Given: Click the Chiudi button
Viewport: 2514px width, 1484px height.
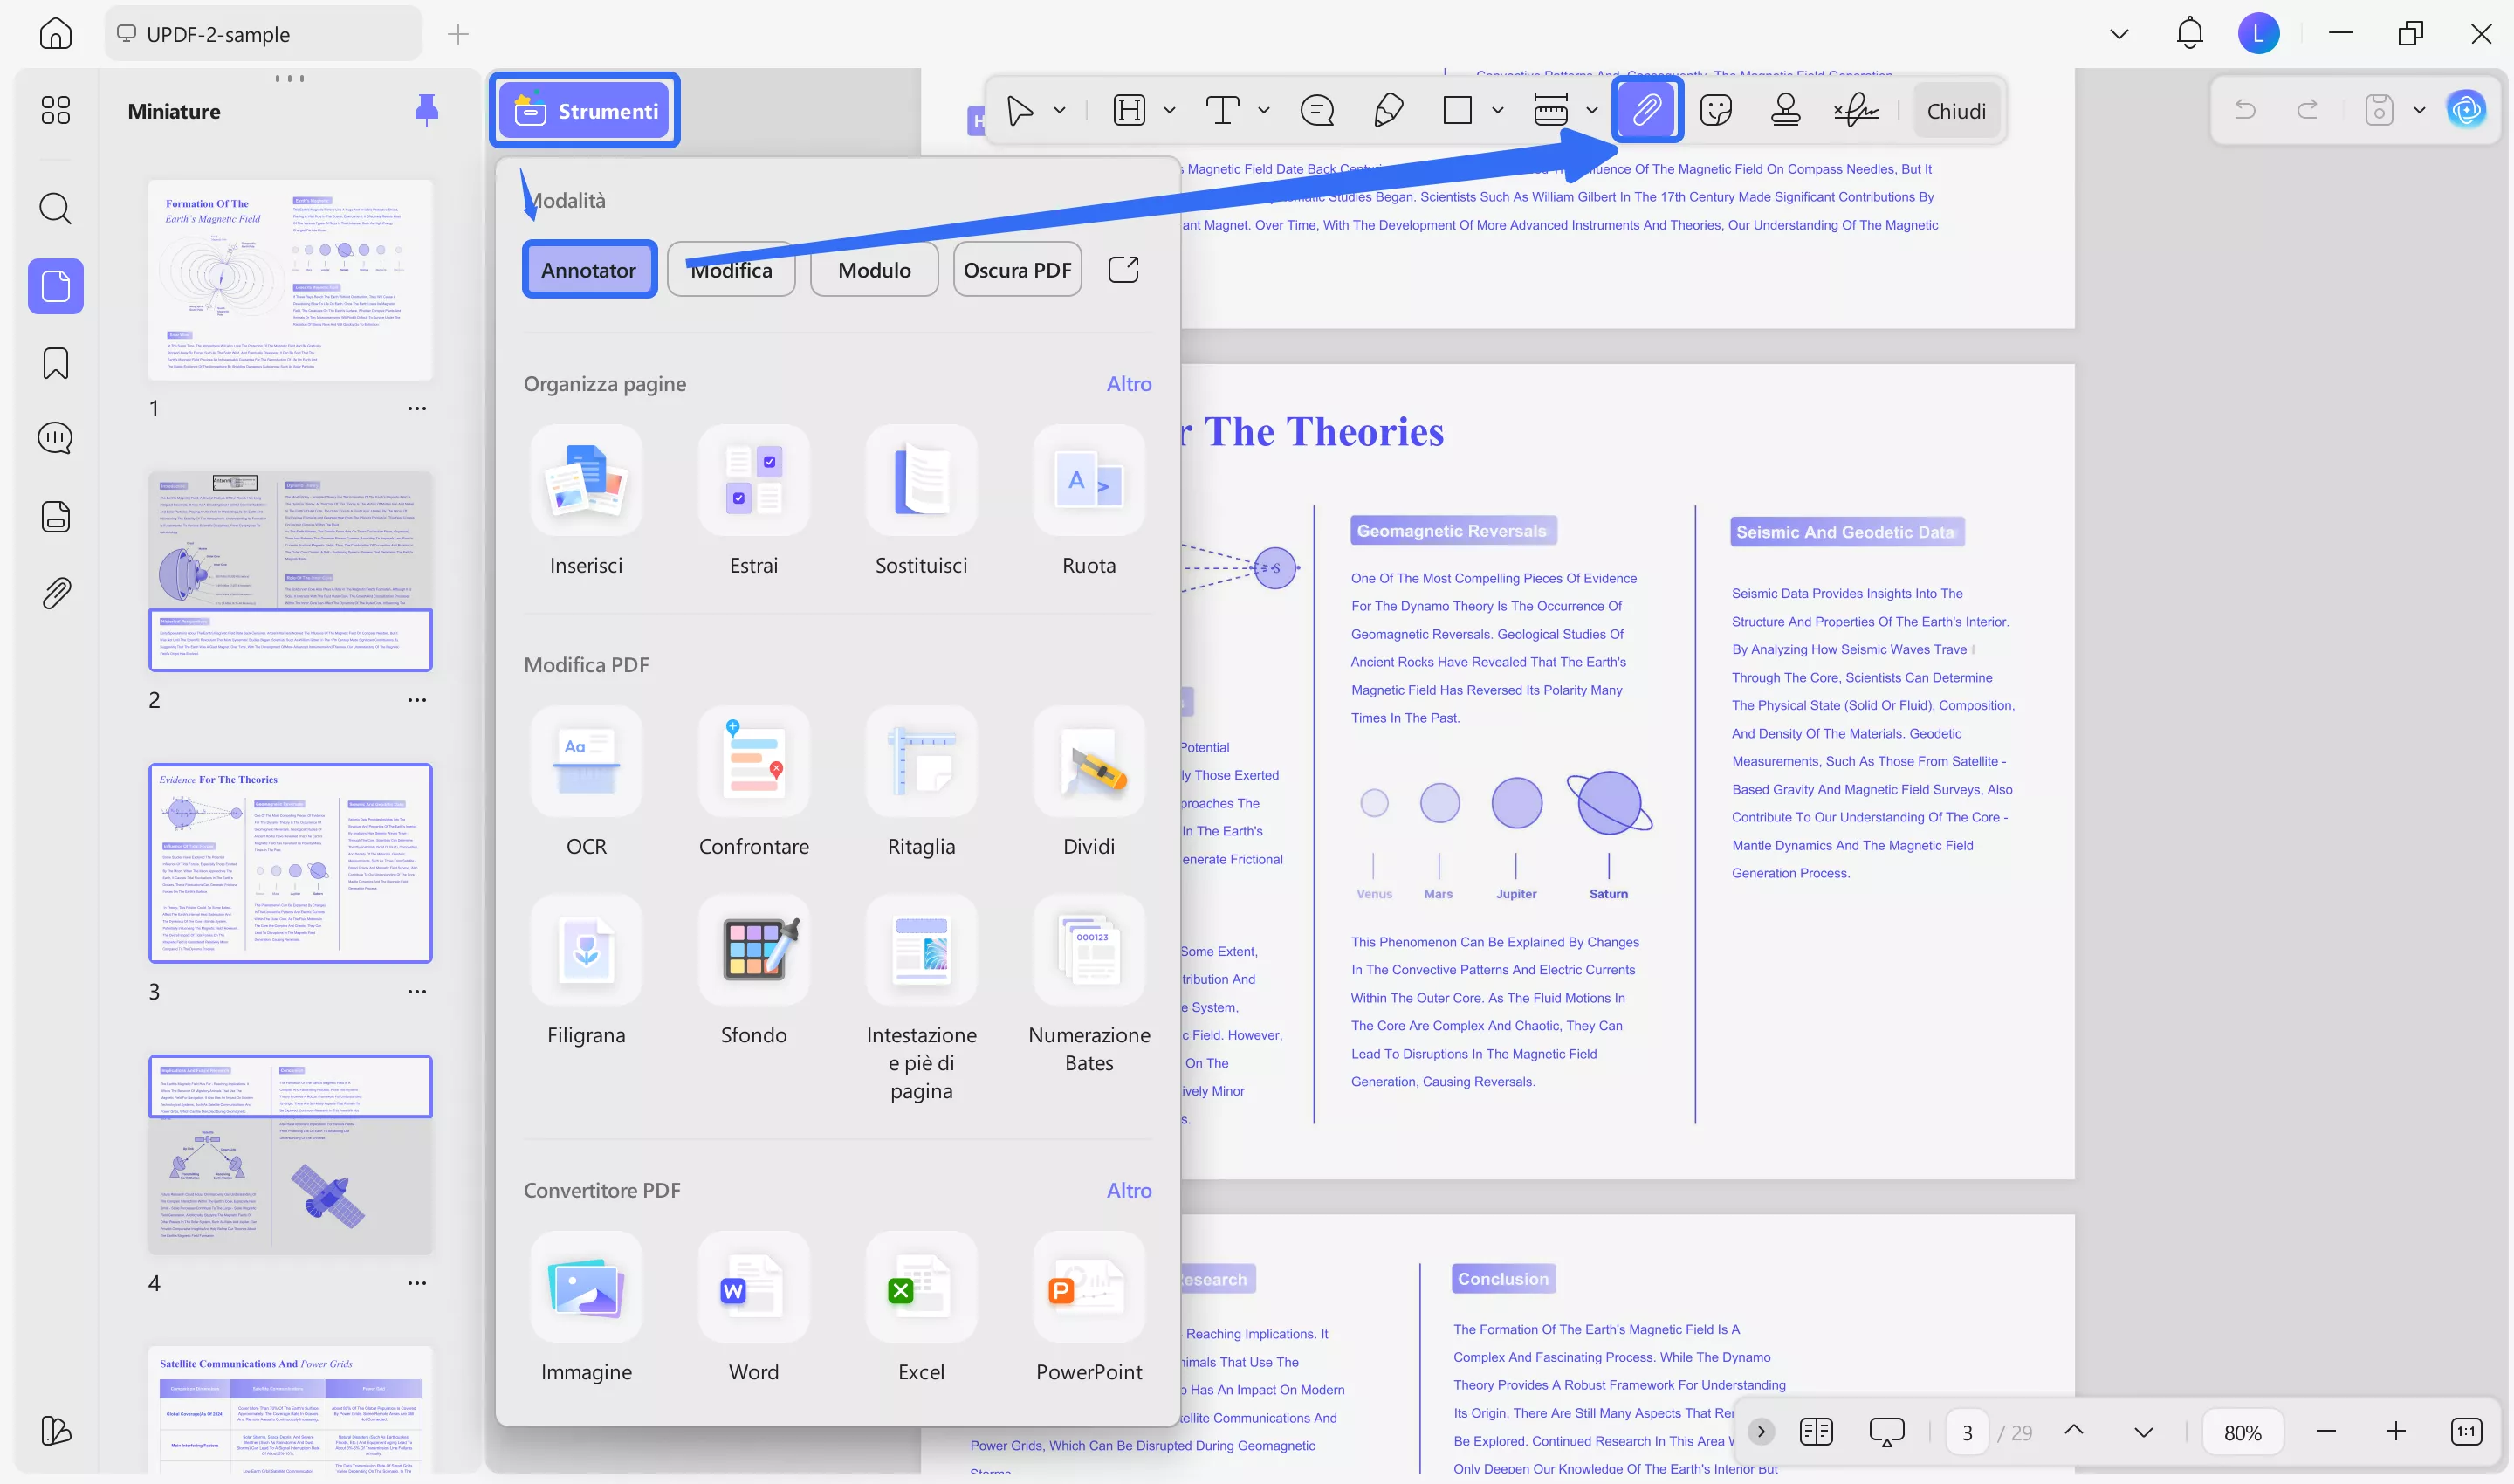Looking at the screenshot, I should [1956, 110].
